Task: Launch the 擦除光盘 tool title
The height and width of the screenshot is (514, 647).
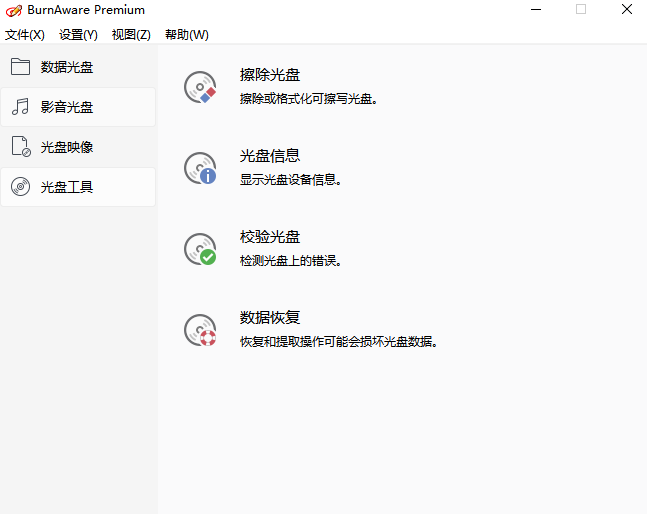Action: (x=270, y=75)
